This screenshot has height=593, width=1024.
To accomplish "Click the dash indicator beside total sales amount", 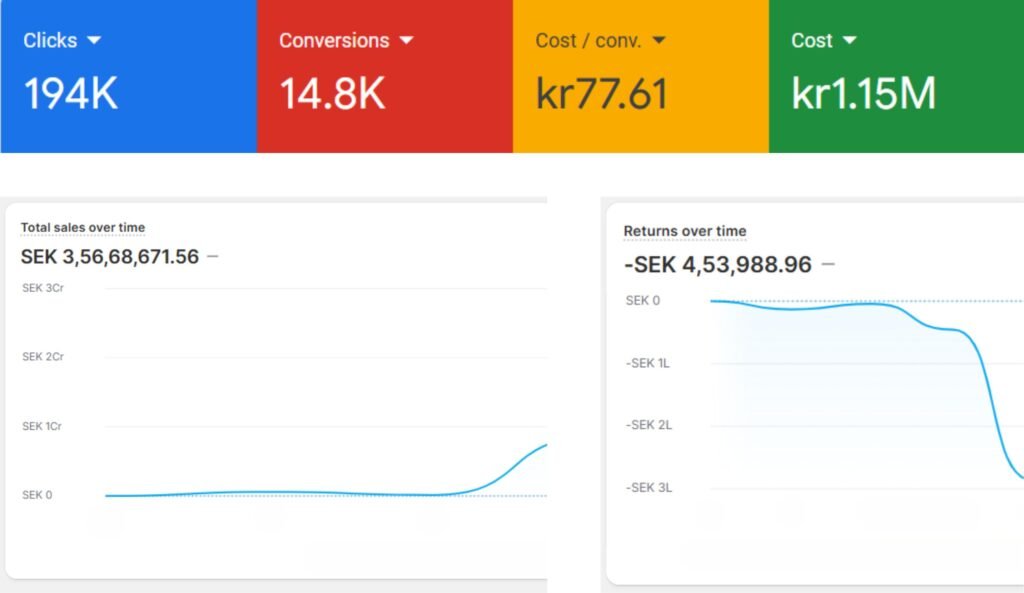I will click(x=212, y=257).
